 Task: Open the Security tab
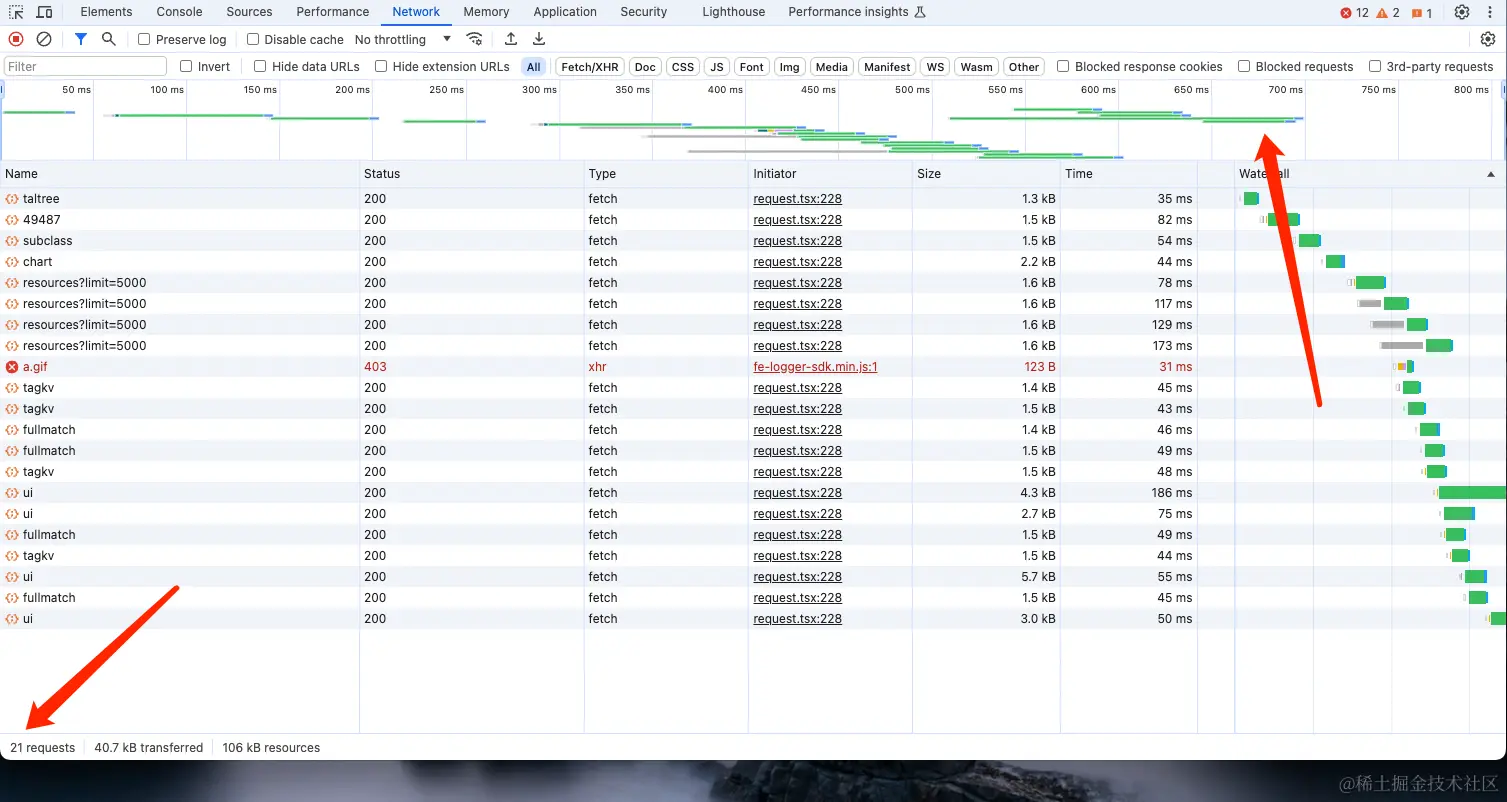[x=644, y=12]
